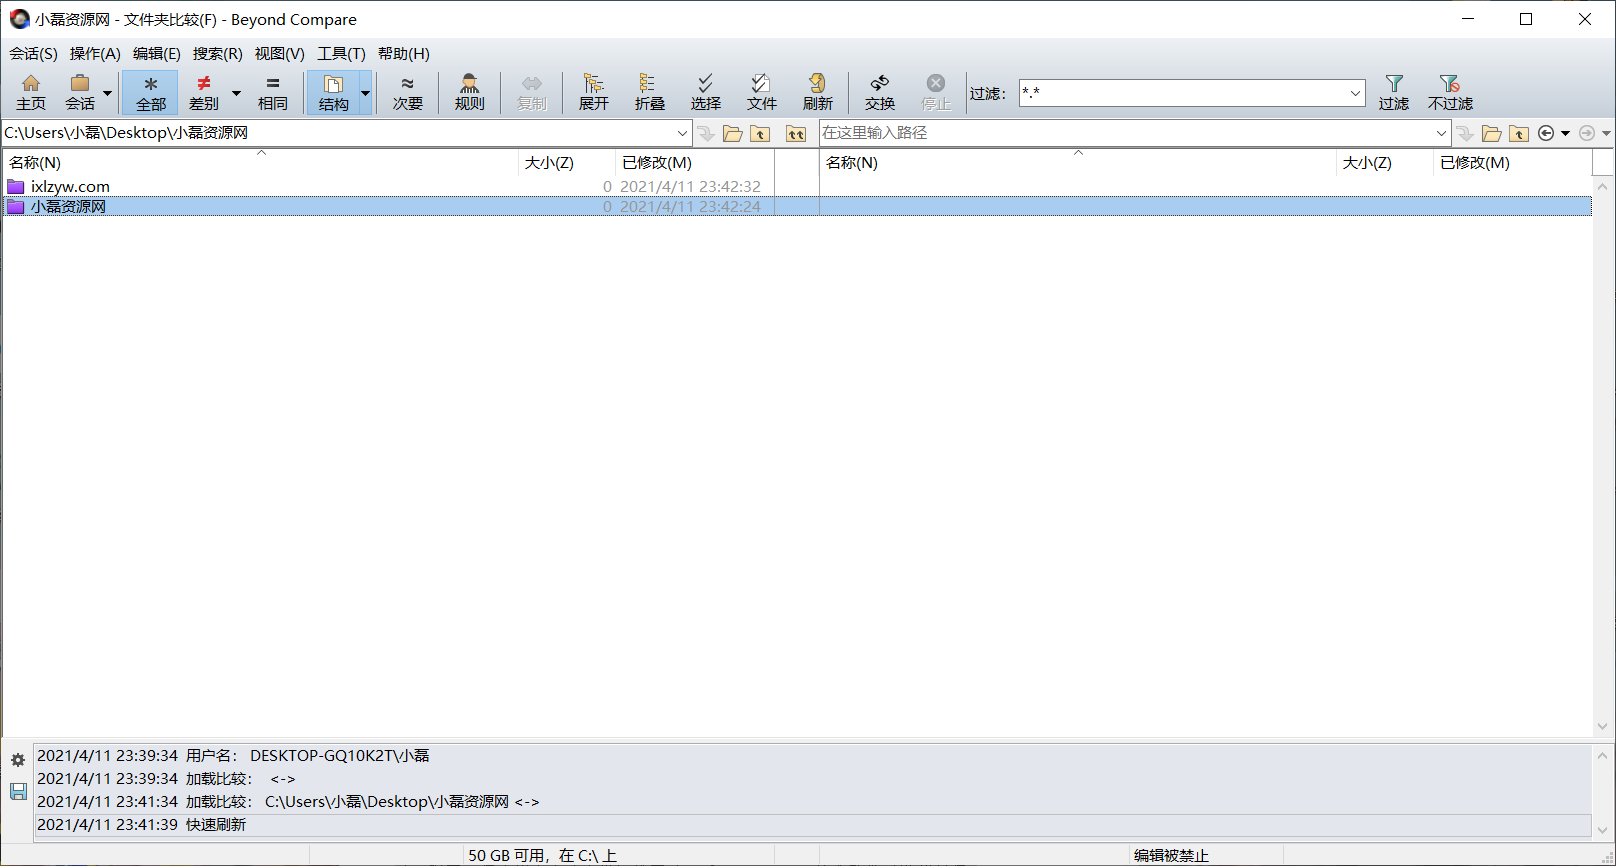This screenshot has height=866, width=1616.
Task: Click the left pane browse folder icon
Action: [x=733, y=134]
